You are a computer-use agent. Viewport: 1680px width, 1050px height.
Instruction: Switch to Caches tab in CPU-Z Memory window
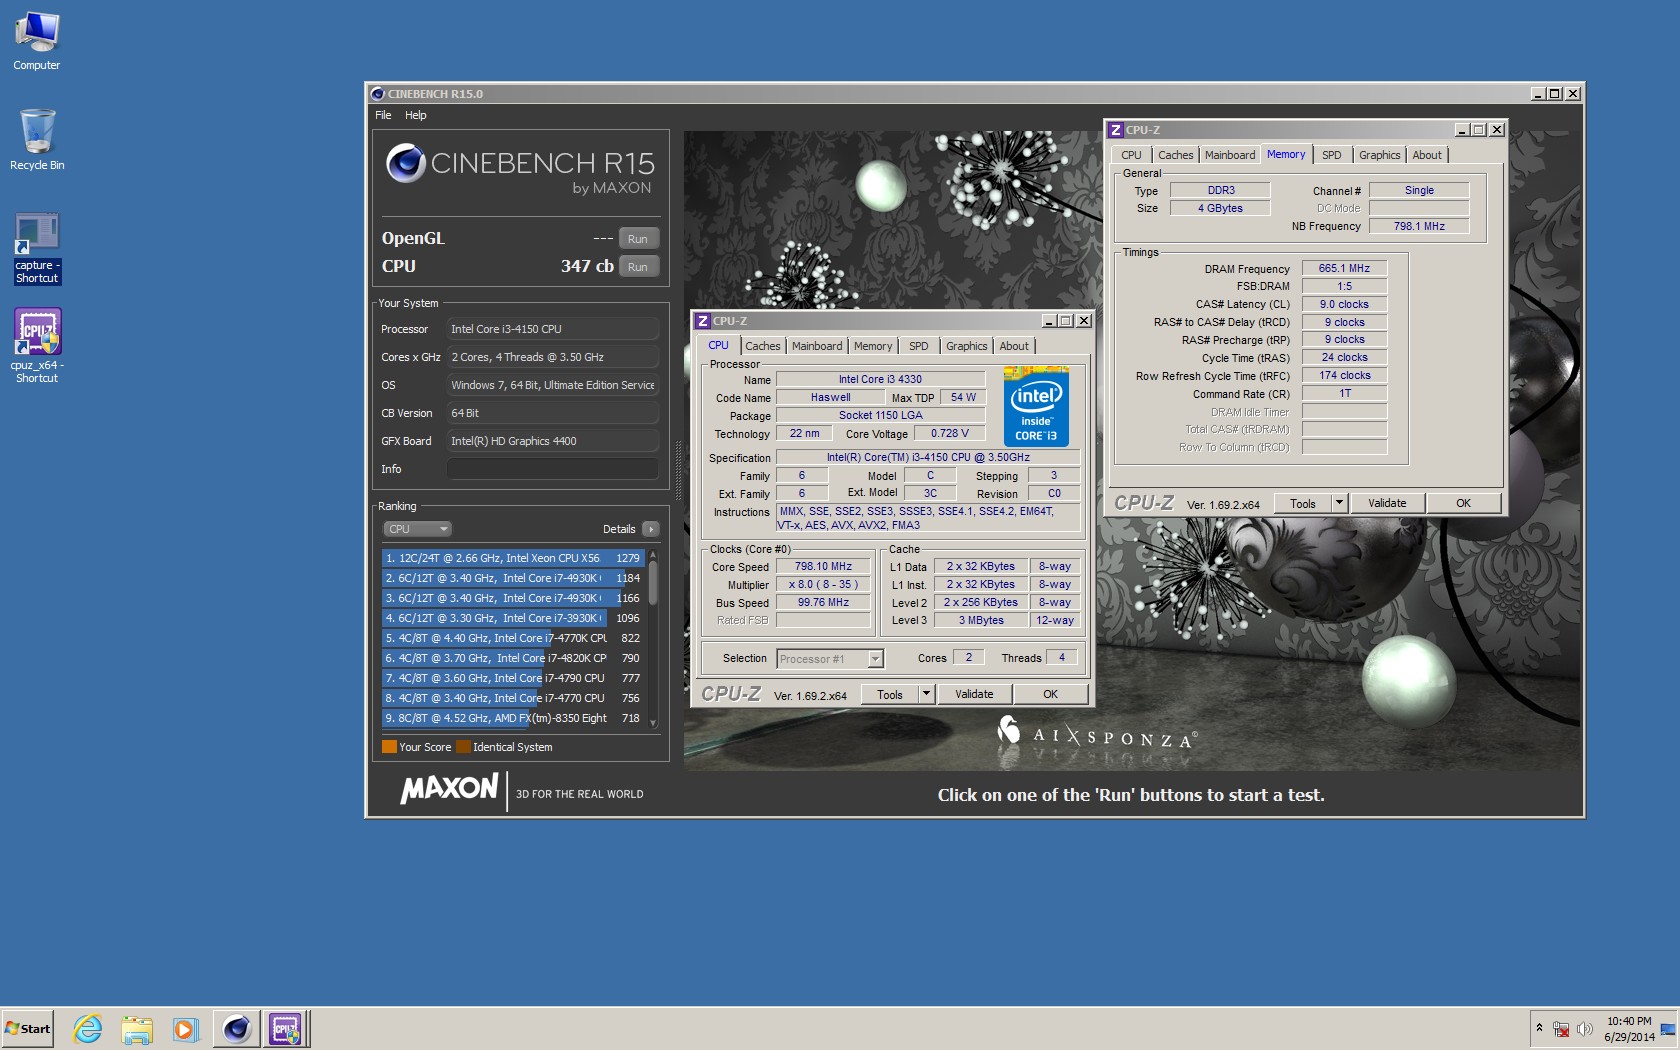click(x=1175, y=155)
